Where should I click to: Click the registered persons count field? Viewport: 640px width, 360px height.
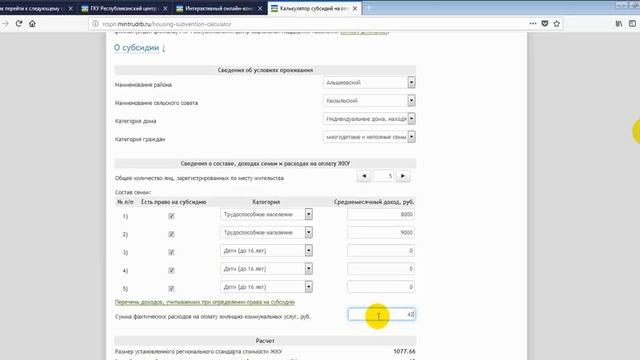[384, 176]
